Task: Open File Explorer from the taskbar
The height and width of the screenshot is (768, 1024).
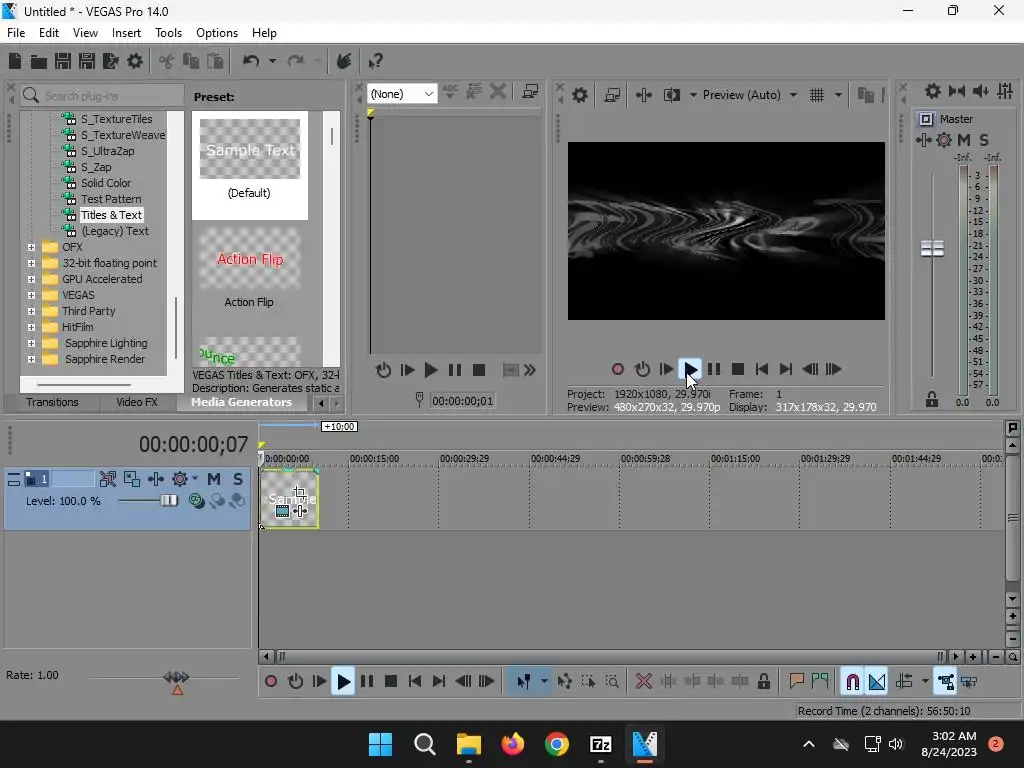Action: [x=469, y=744]
